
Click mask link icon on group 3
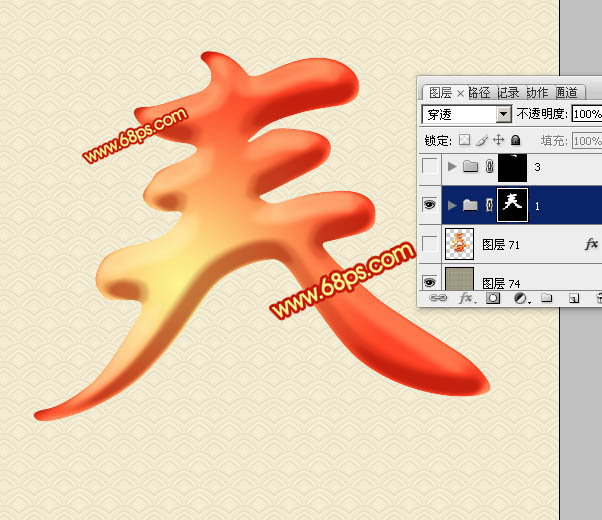pyautogui.click(x=489, y=166)
